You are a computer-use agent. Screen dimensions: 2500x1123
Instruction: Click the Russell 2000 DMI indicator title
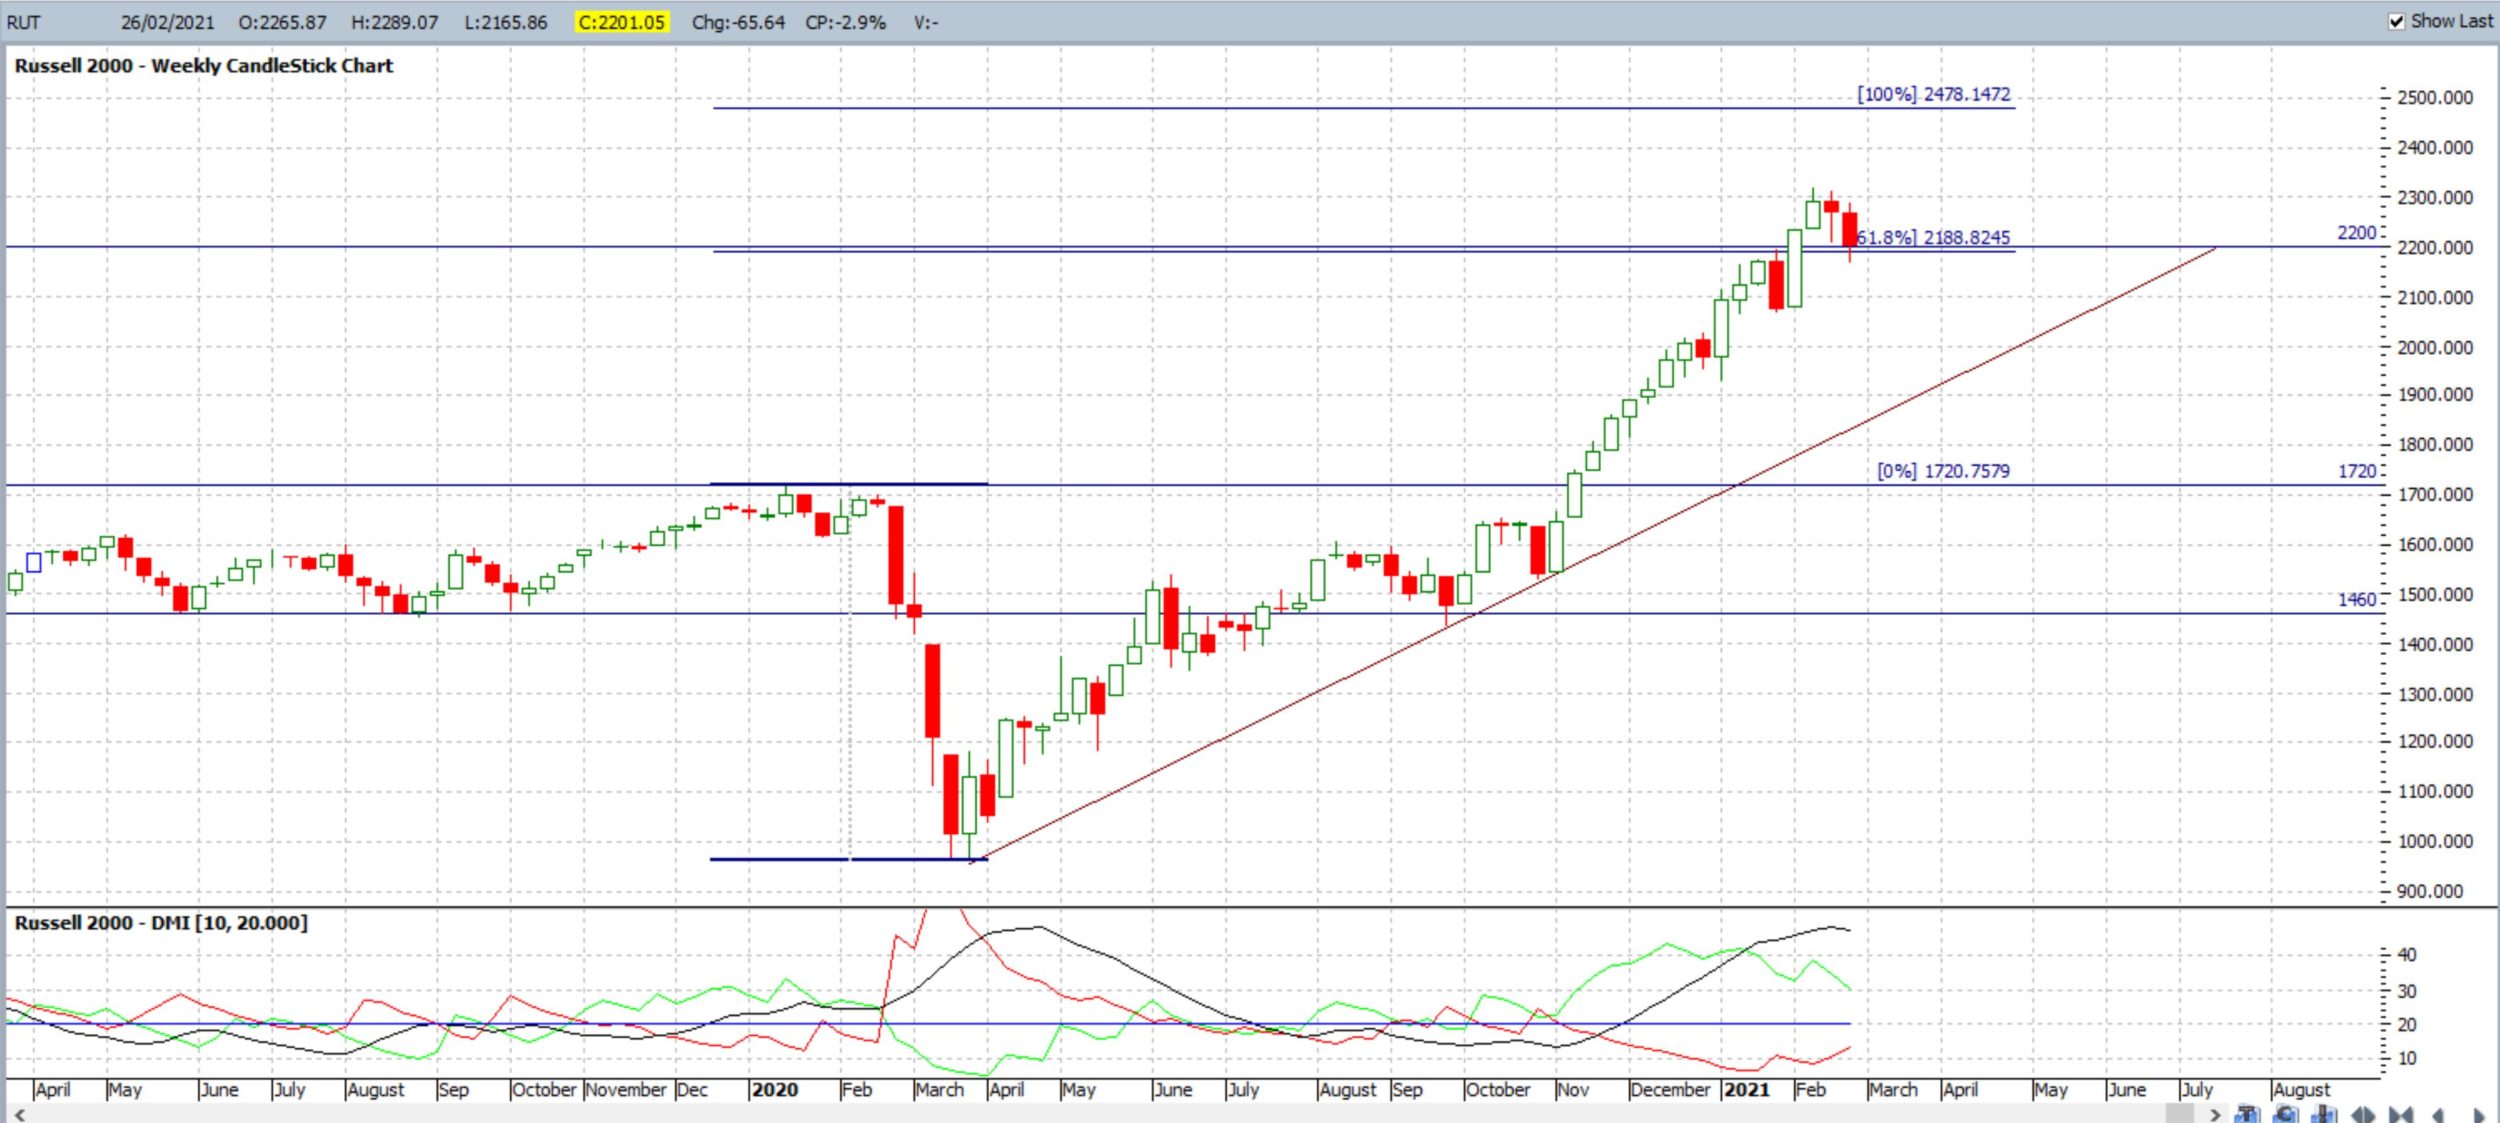click(x=160, y=922)
